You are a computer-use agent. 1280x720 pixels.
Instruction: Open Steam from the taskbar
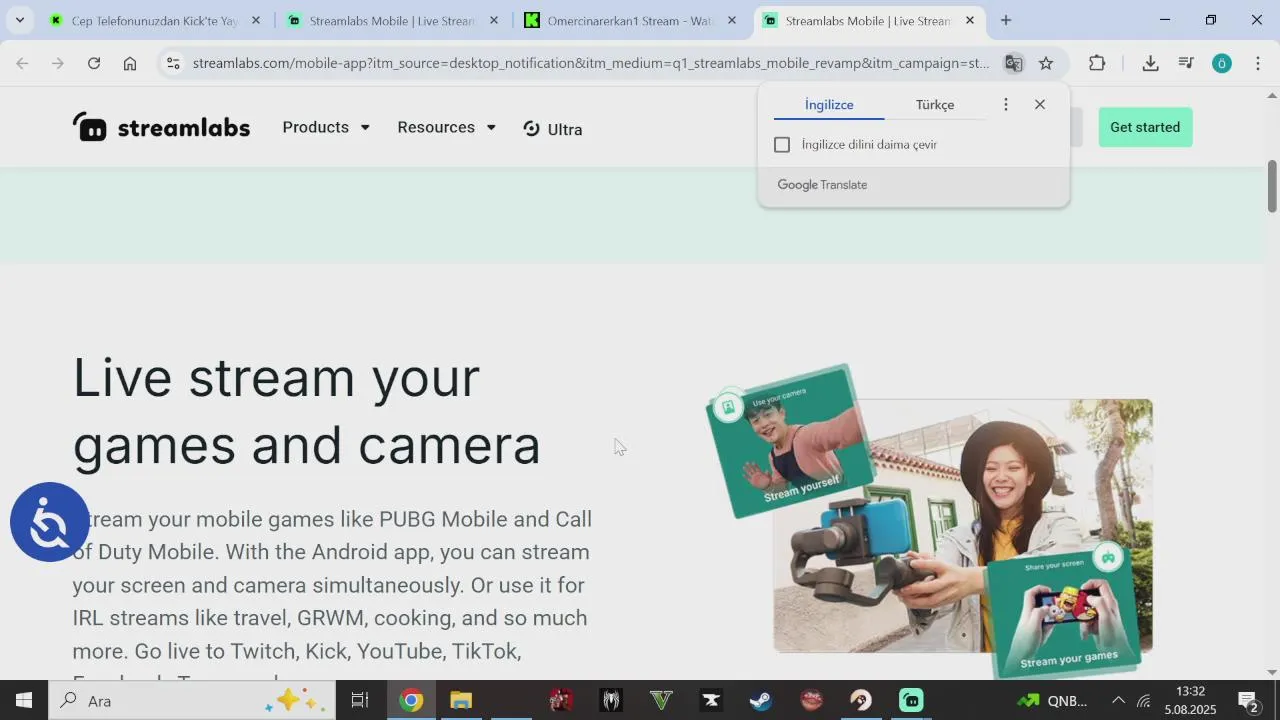pos(761,700)
